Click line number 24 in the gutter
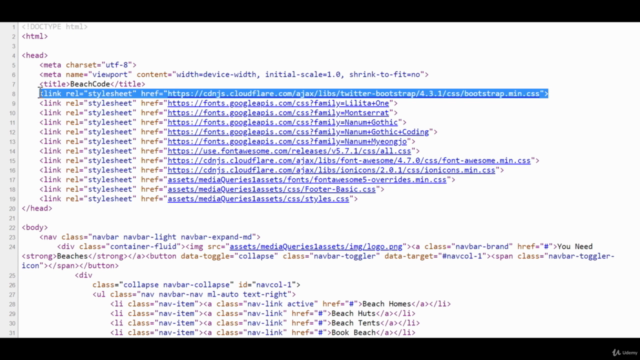The image size is (640, 360). click(12, 247)
